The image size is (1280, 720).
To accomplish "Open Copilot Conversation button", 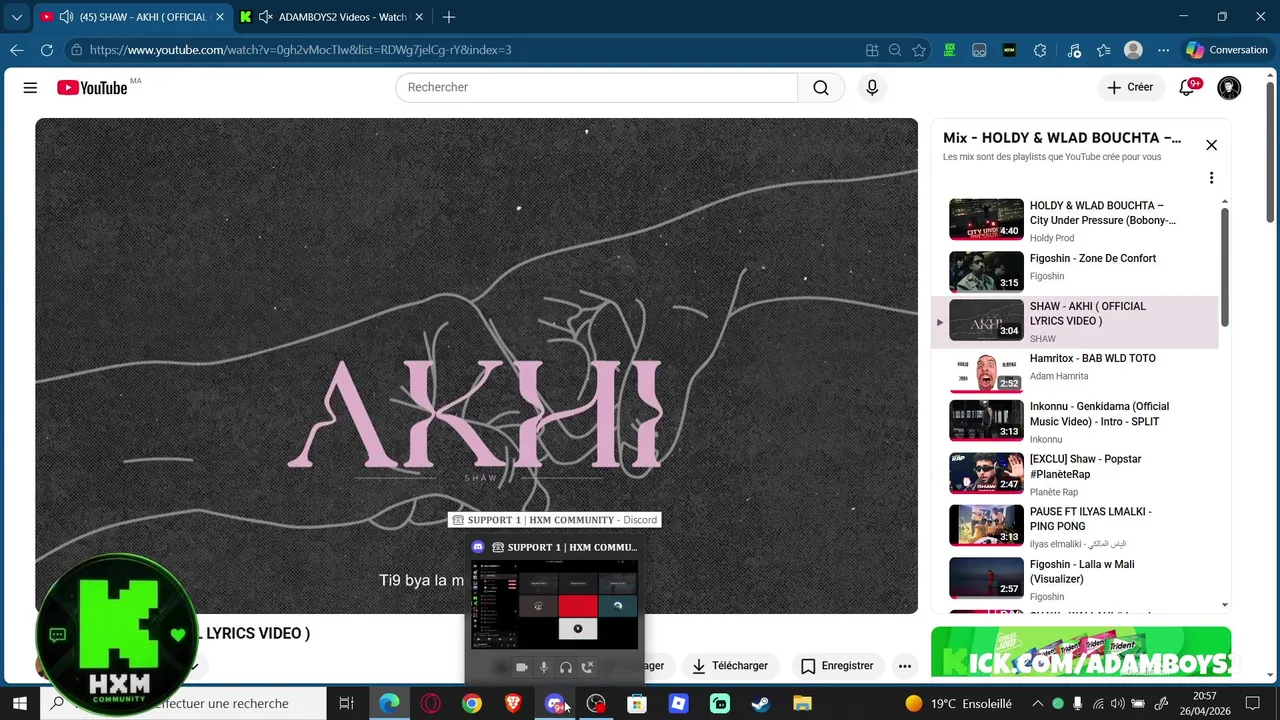I will (1226, 50).
